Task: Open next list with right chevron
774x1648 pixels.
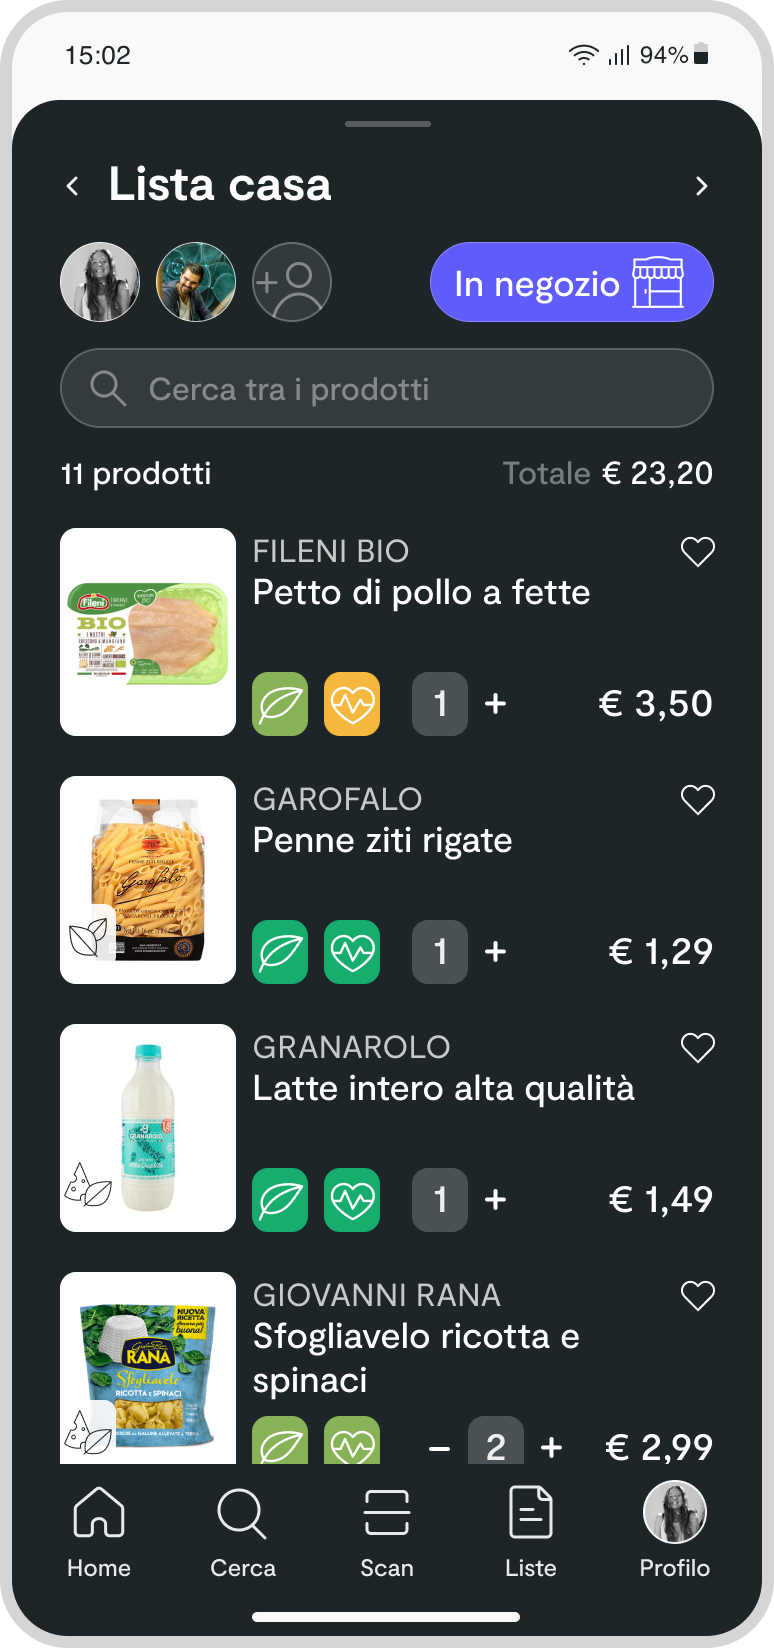Action: (x=702, y=186)
